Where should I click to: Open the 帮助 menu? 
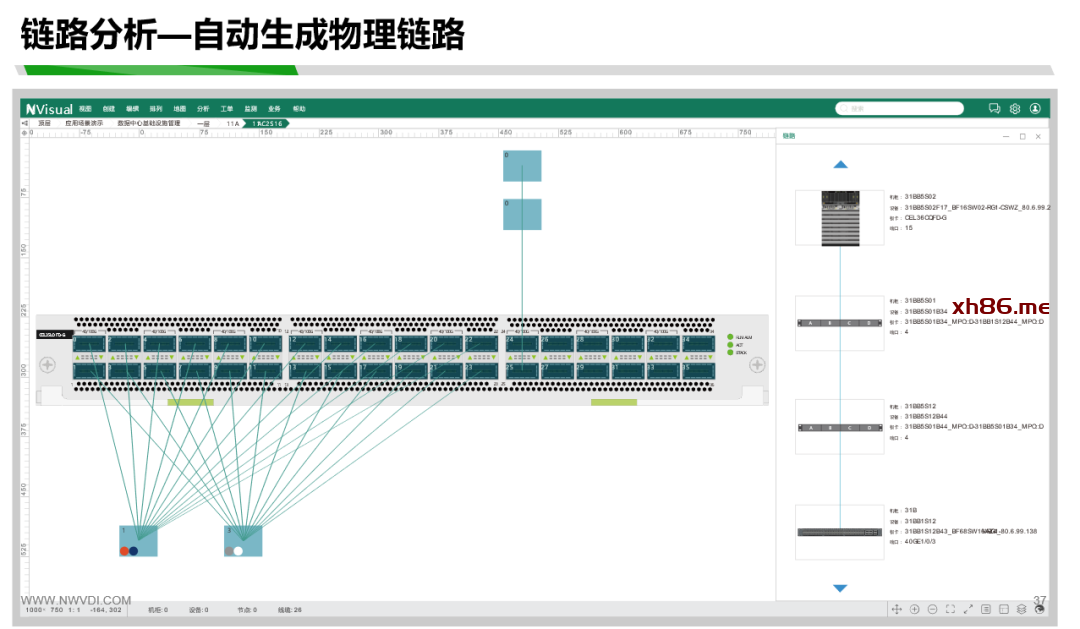click(299, 109)
